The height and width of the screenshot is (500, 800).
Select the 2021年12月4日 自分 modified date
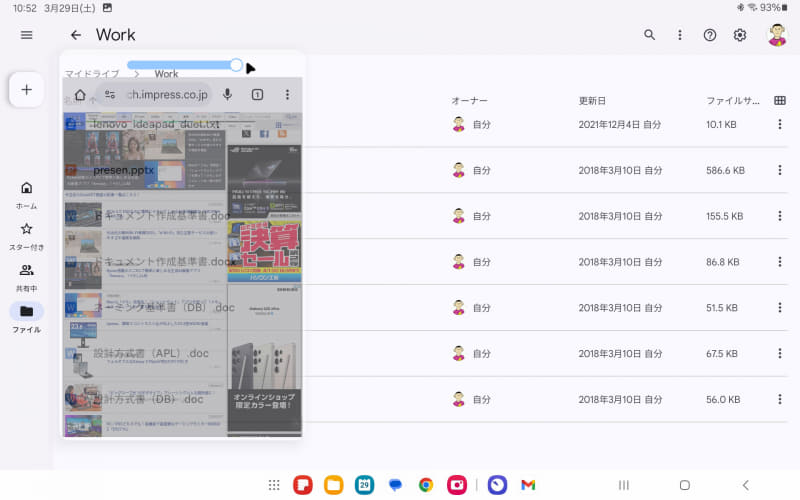point(619,124)
